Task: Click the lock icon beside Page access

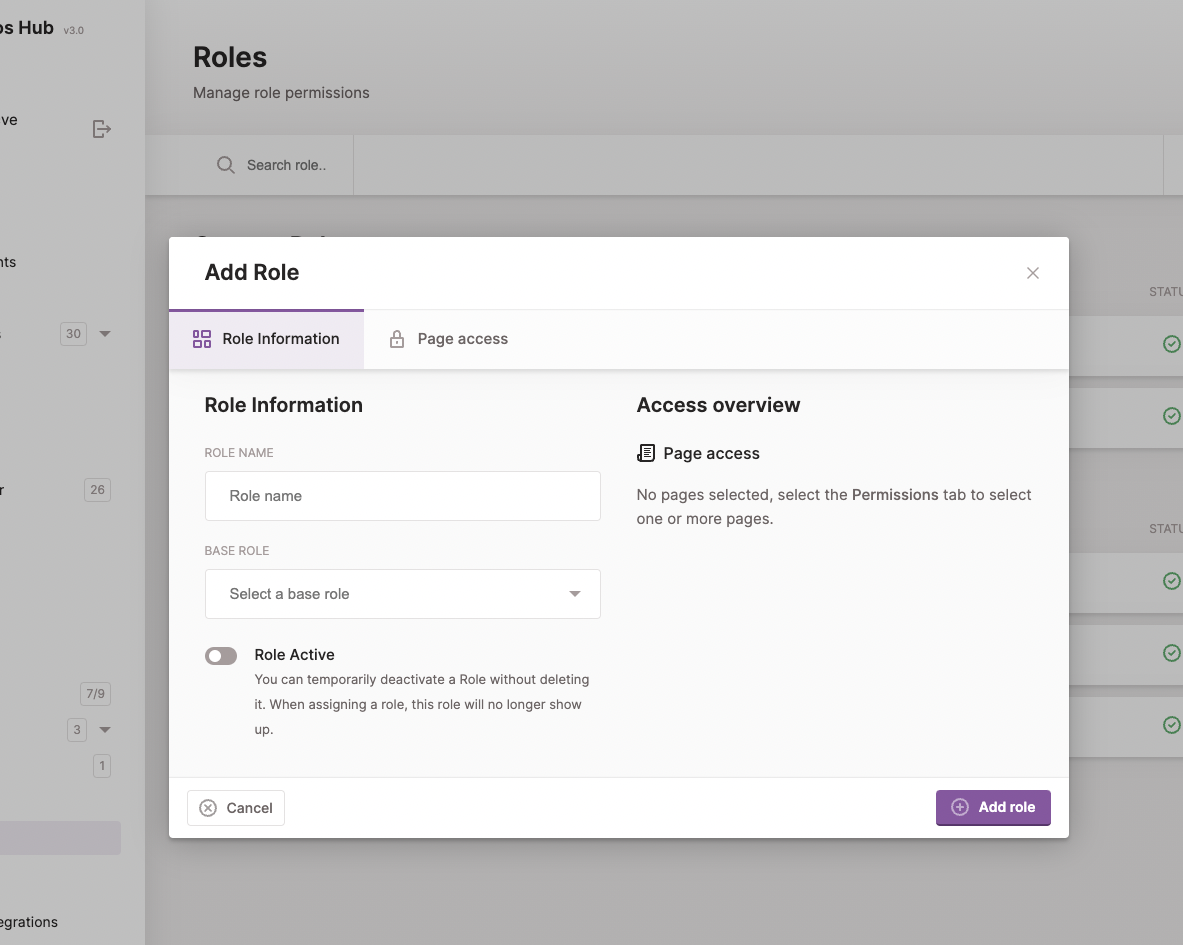Action: pos(397,339)
